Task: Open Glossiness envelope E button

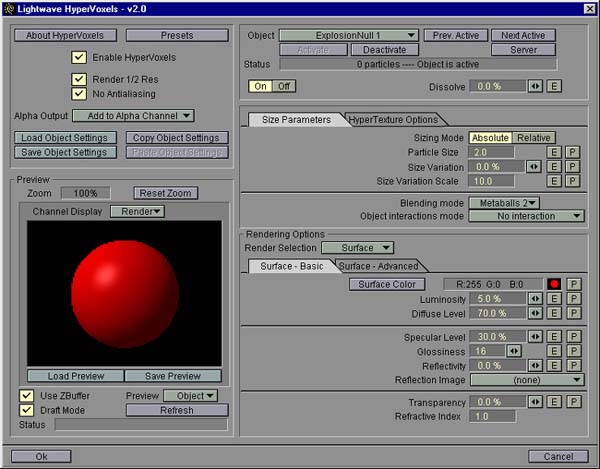Action: point(554,351)
